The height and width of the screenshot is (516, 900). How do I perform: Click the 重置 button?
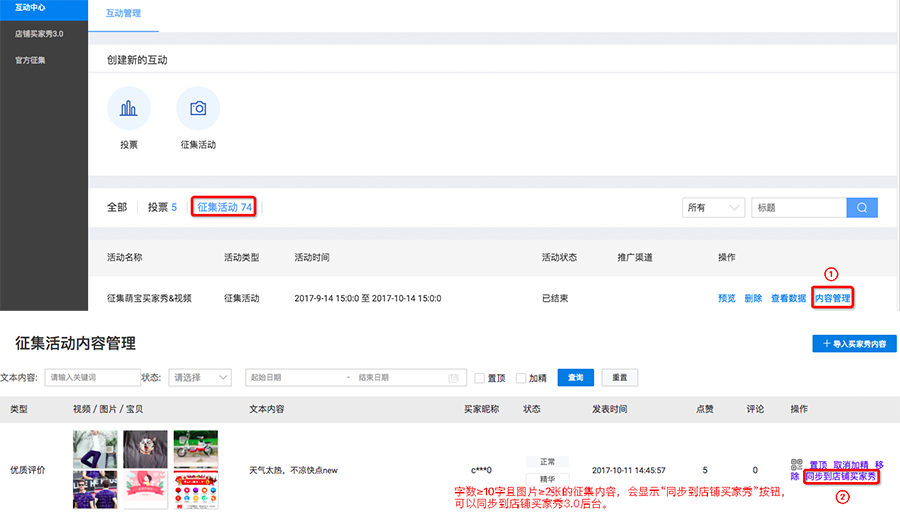tap(619, 378)
